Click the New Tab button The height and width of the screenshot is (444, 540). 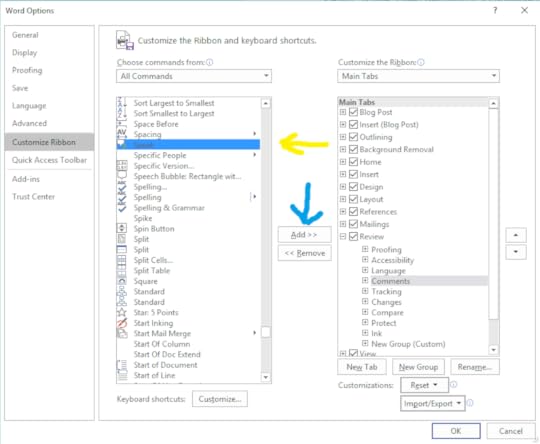click(362, 367)
